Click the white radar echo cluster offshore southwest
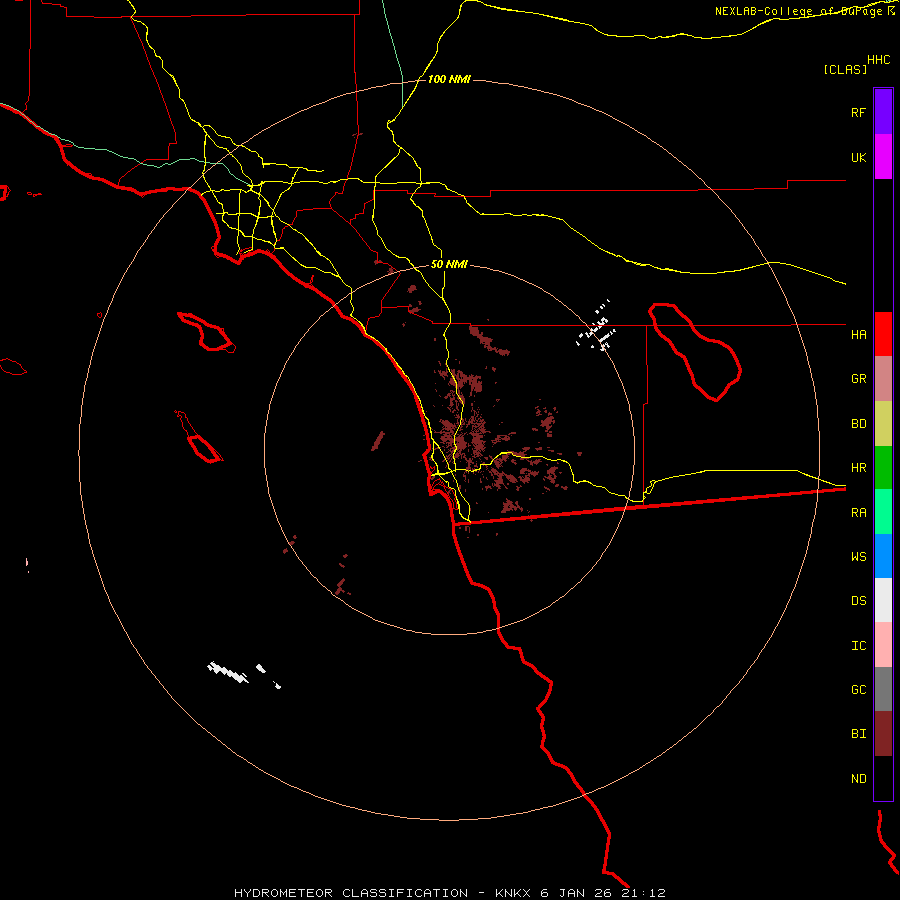The width and height of the screenshot is (900, 900). [x=228, y=672]
